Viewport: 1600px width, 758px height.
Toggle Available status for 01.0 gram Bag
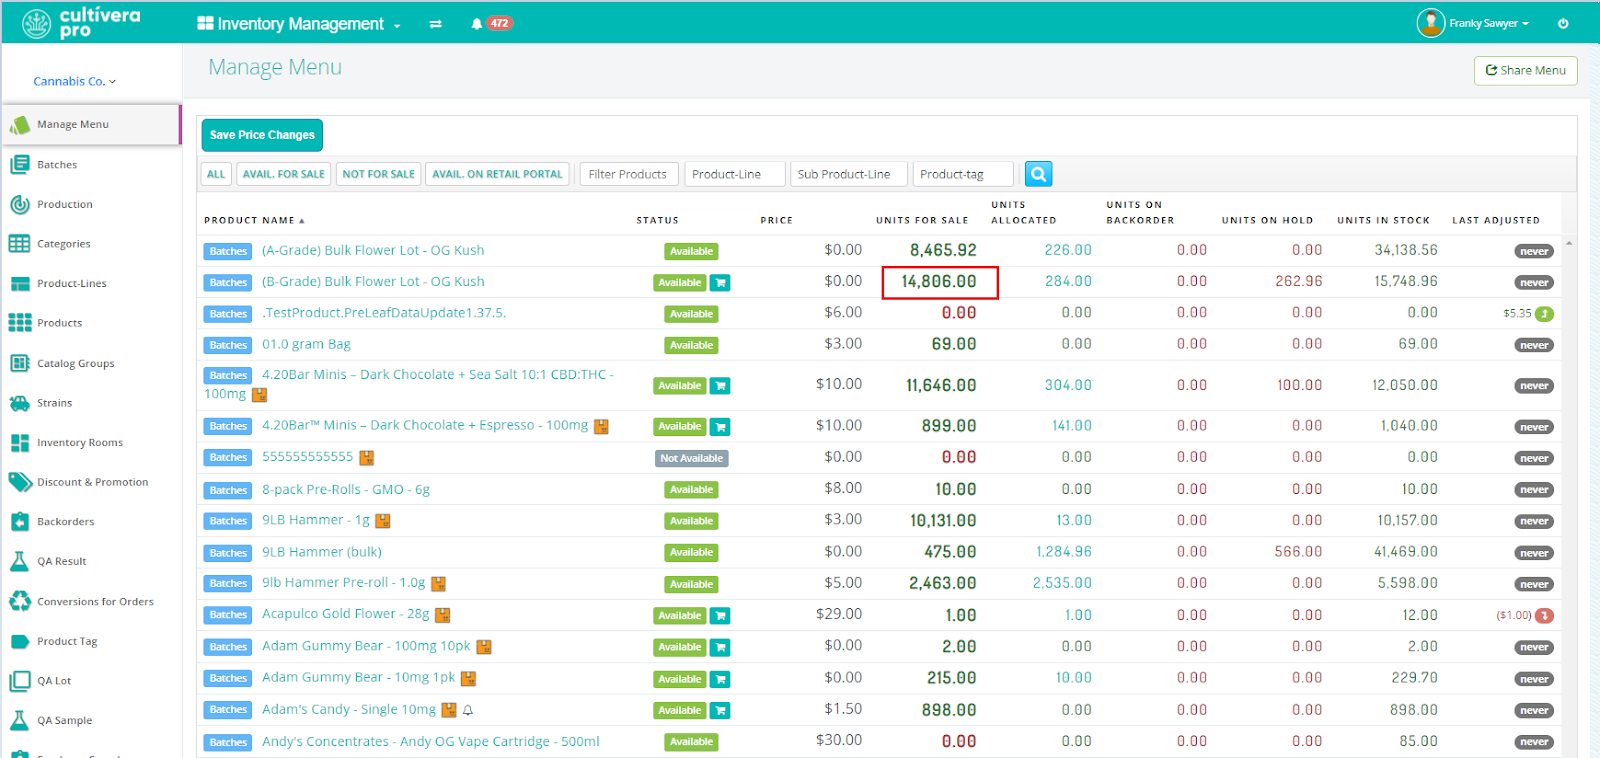click(x=691, y=345)
